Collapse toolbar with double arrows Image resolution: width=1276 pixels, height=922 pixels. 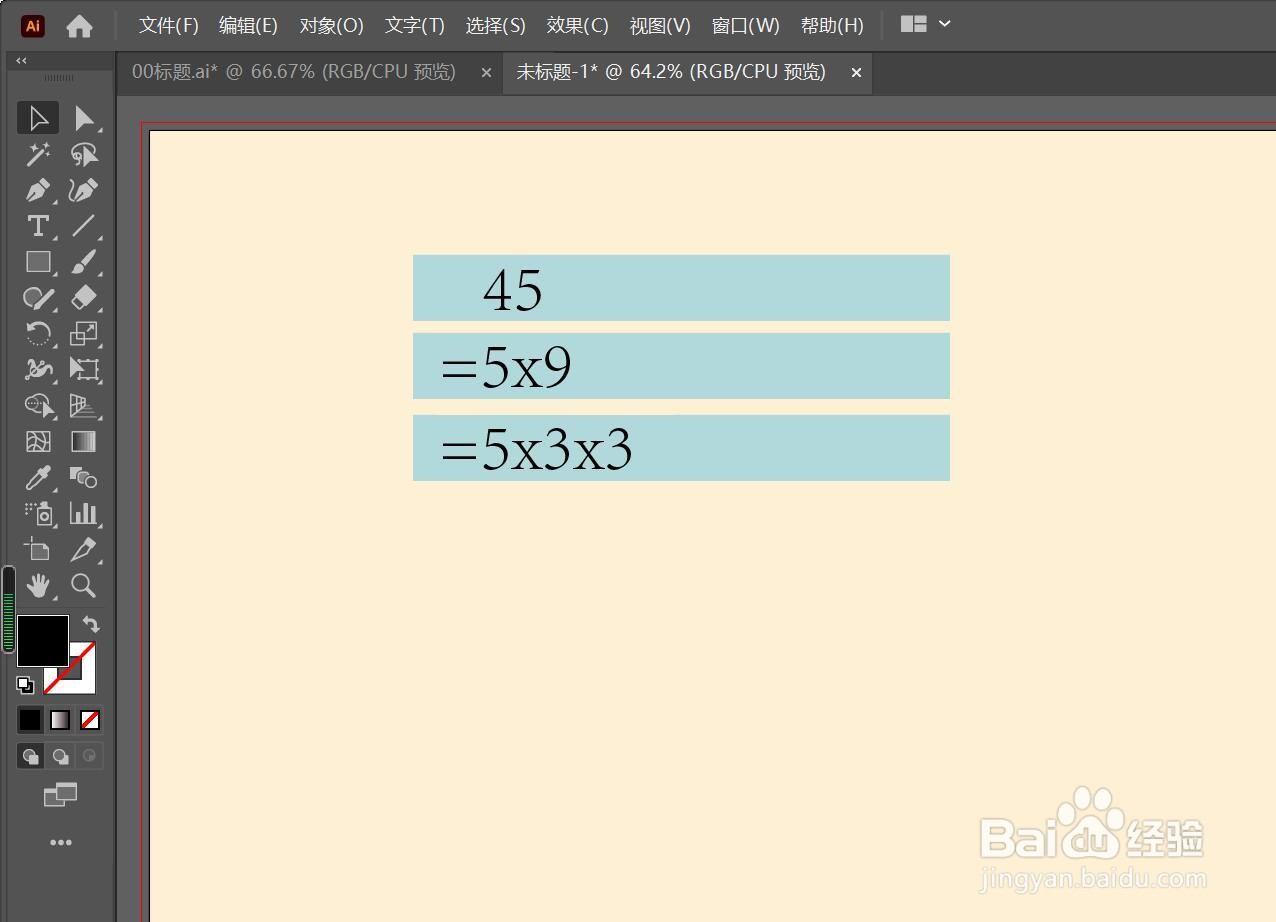tap(21, 61)
